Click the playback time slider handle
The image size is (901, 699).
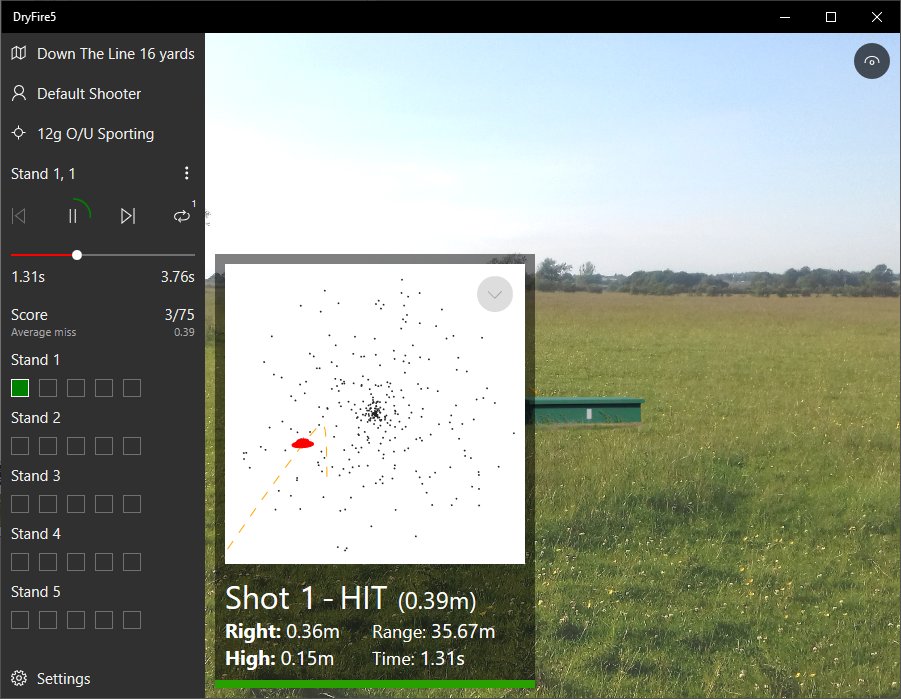[x=77, y=255]
